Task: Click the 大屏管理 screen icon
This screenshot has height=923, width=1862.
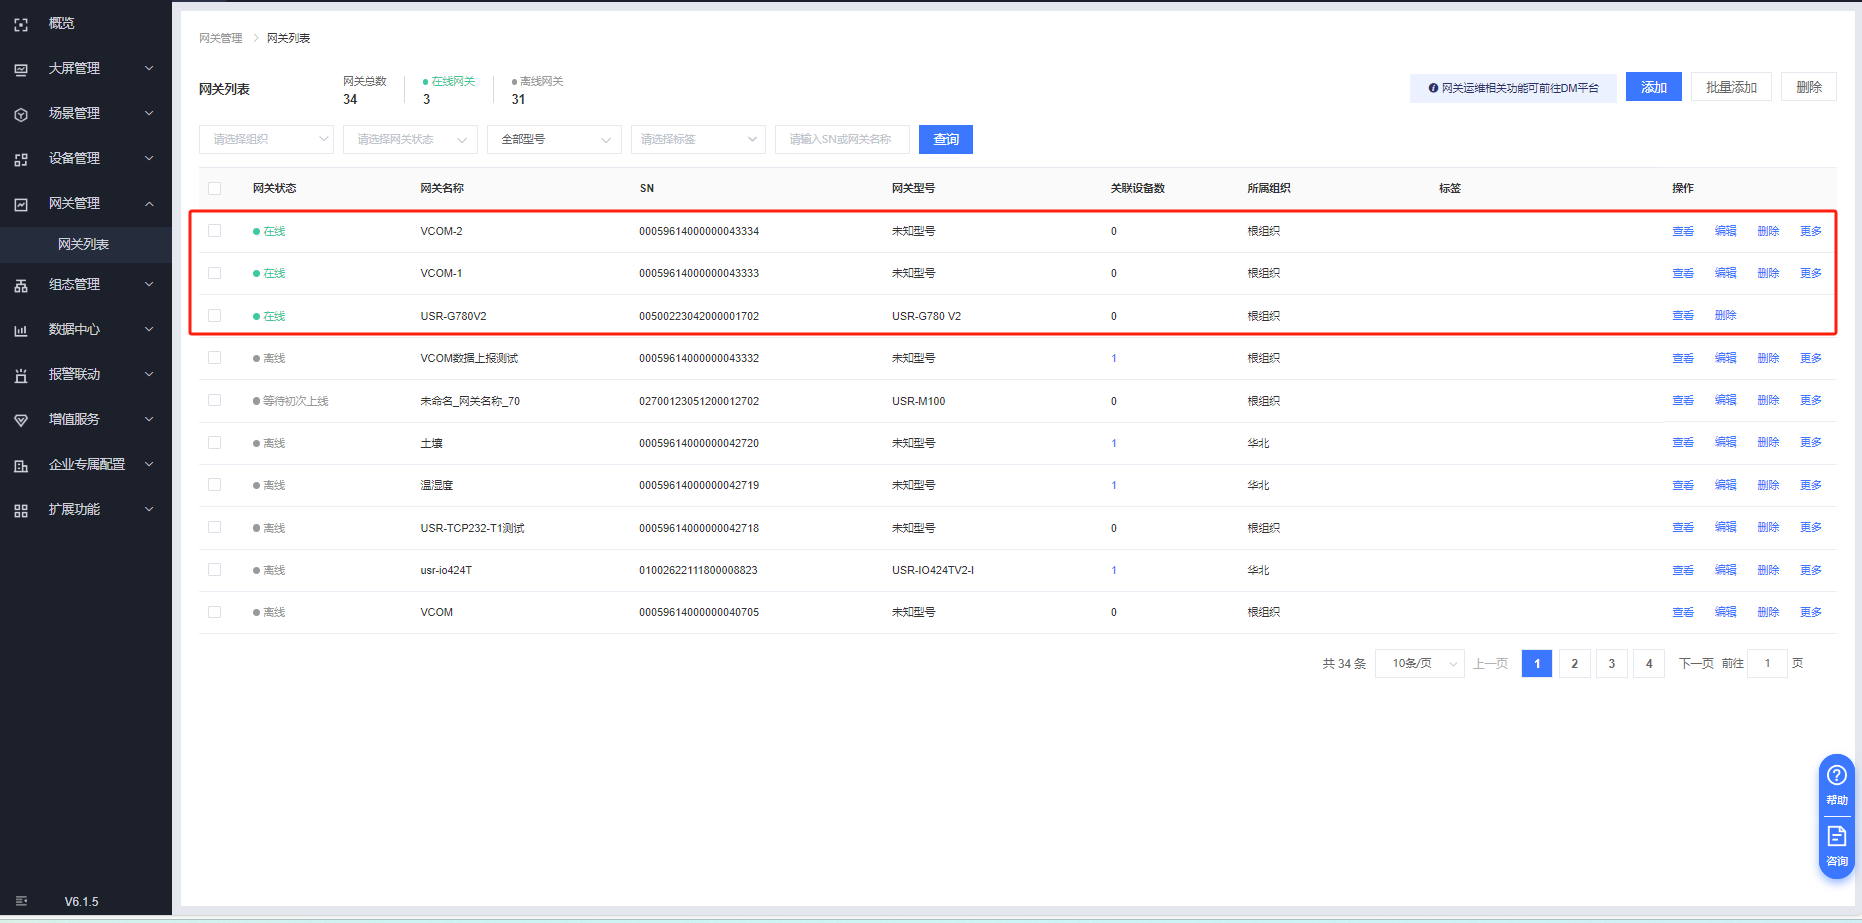Action: (21, 69)
